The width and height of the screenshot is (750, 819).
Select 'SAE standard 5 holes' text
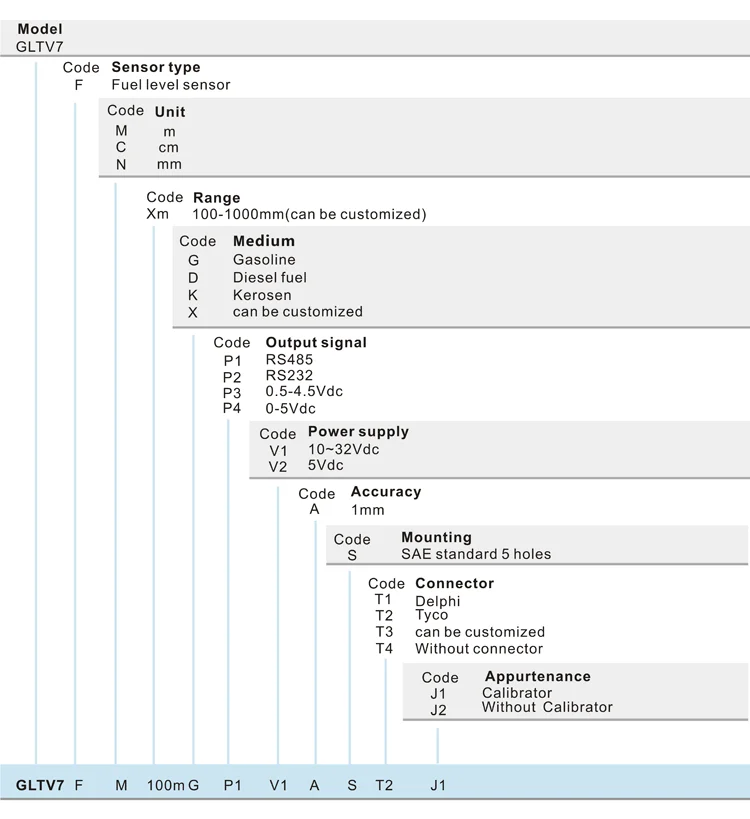[x=476, y=554]
